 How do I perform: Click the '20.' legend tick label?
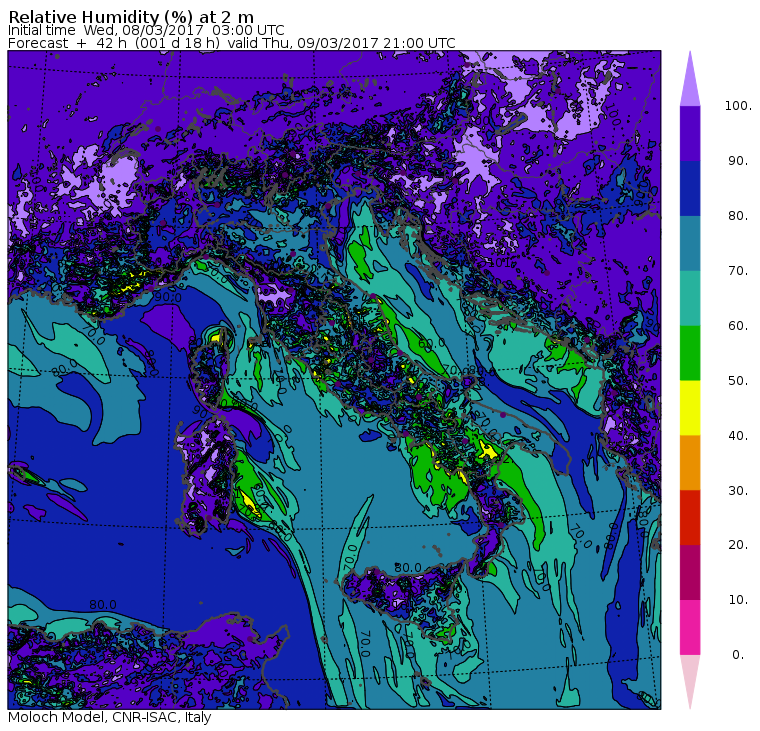738,545
